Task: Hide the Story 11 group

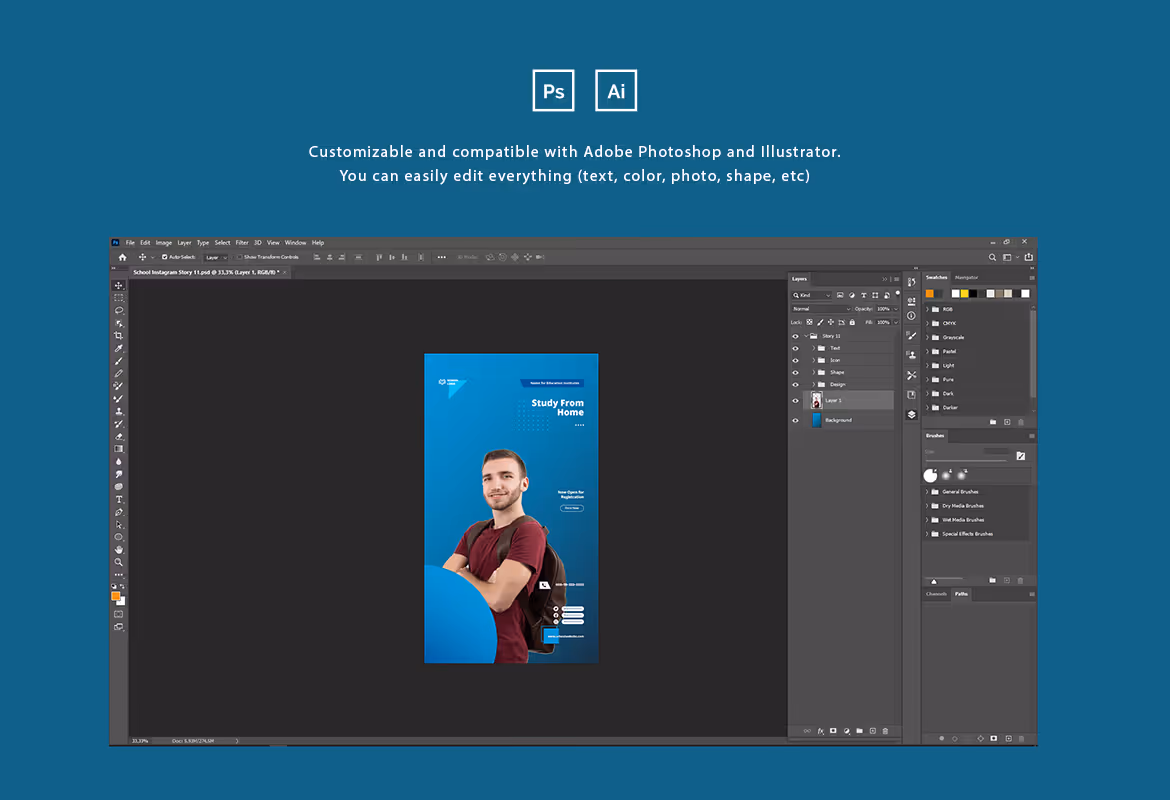Action: pyautogui.click(x=795, y=337)
